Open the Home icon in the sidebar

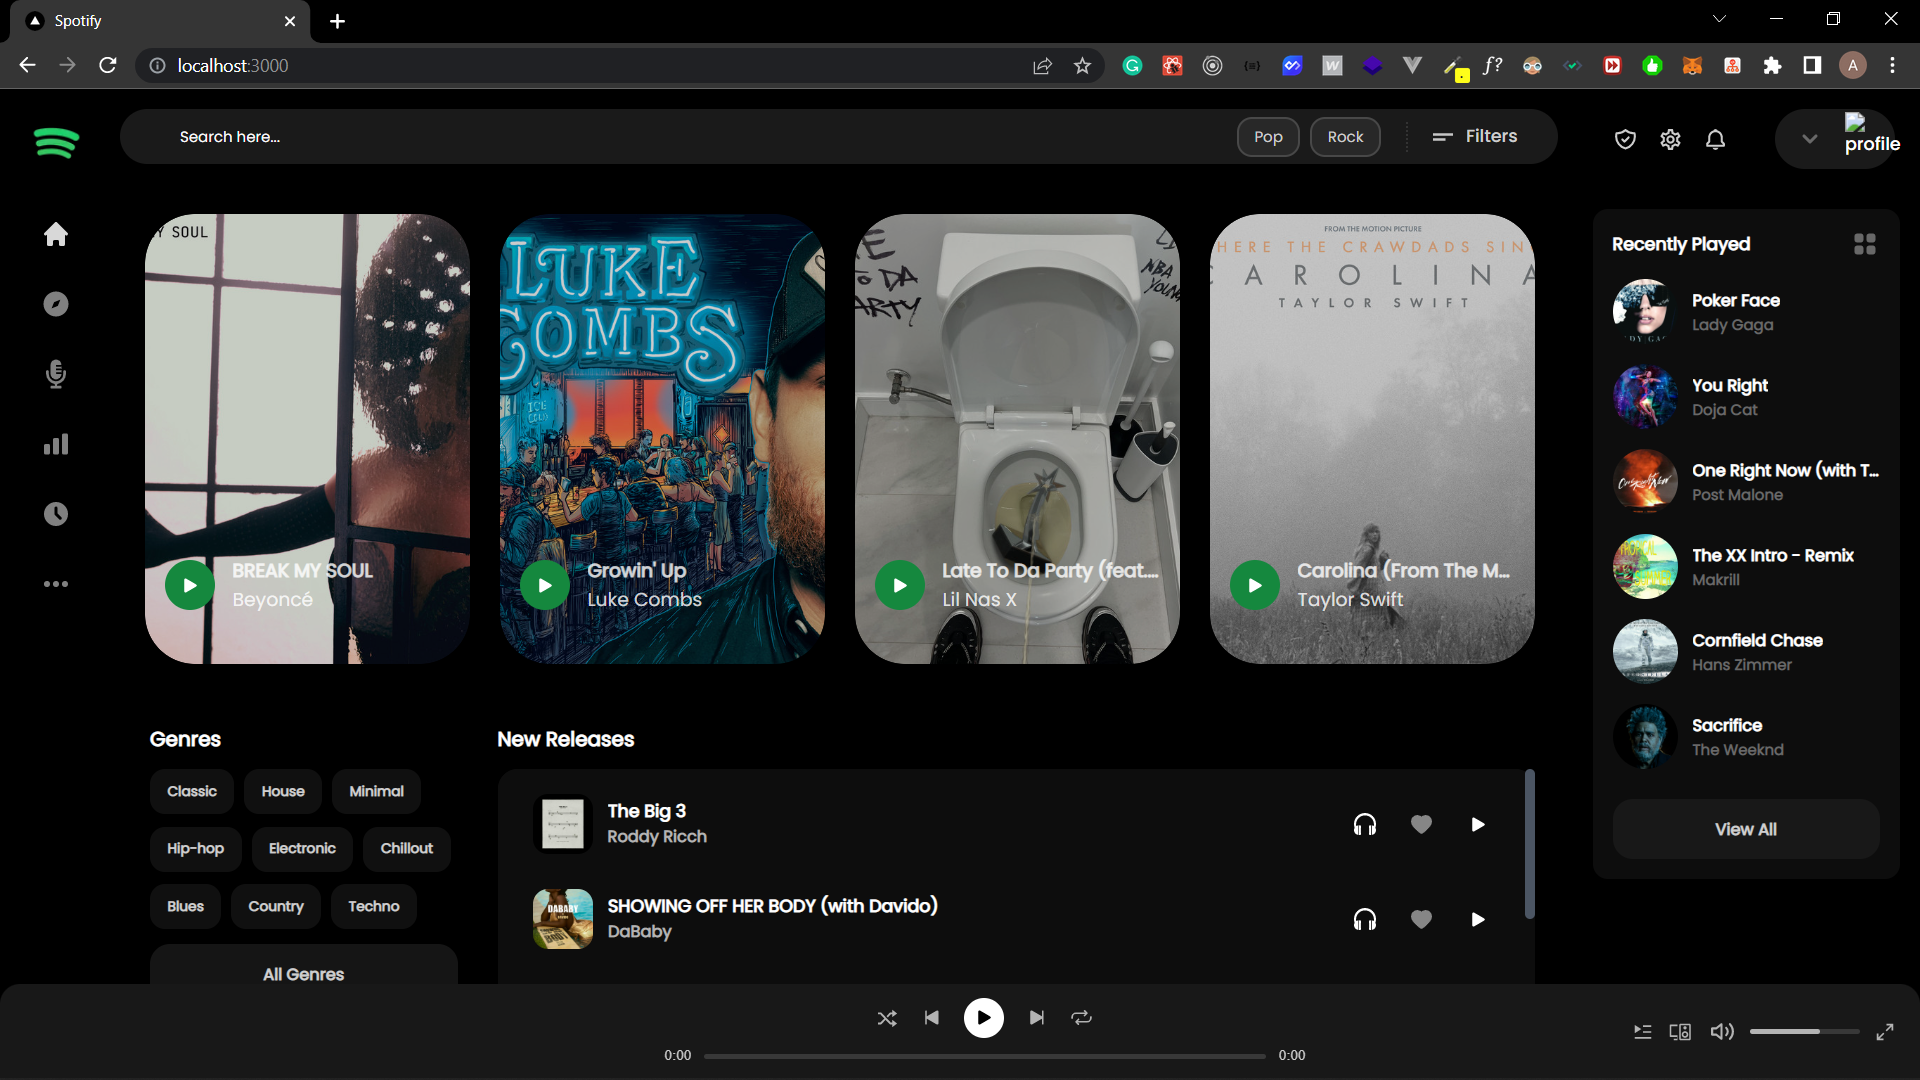click(56, 234)
